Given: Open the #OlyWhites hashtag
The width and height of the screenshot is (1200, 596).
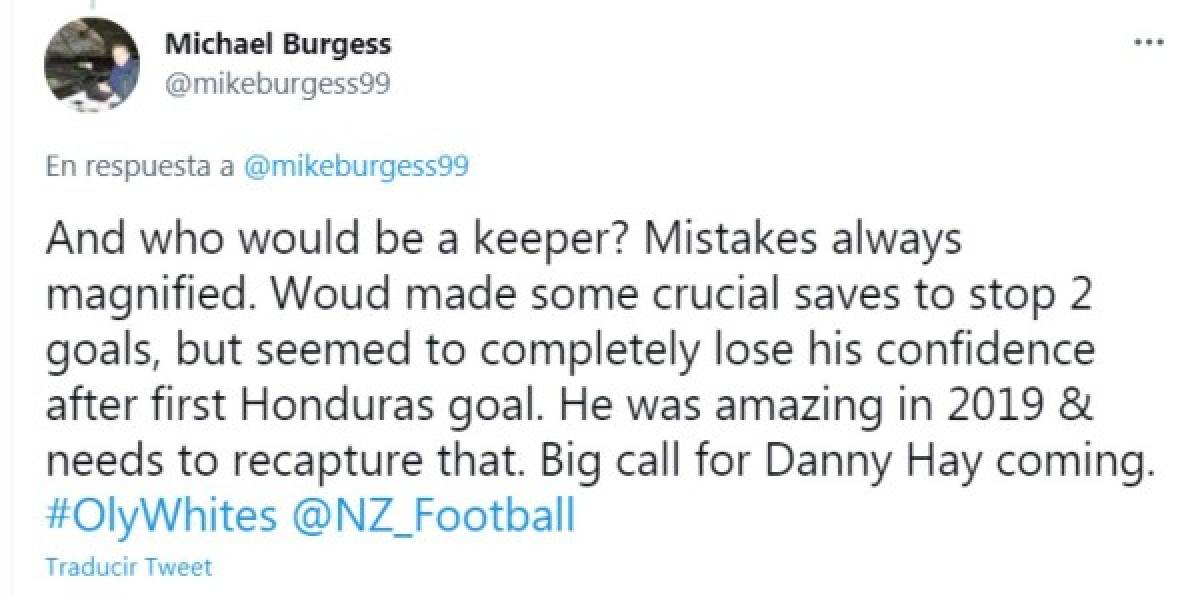Looking at the screenshot, I should tap(161, 517).
